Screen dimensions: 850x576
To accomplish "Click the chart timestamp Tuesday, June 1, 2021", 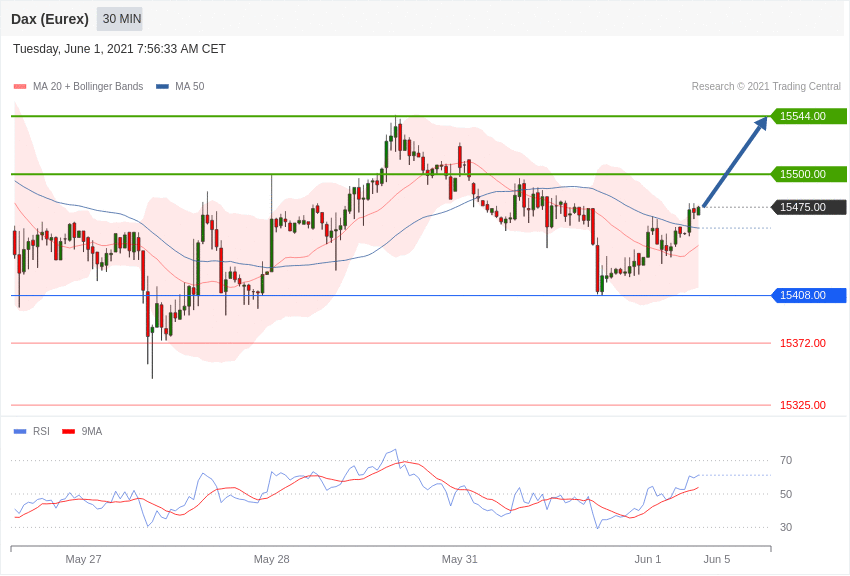I will (119, 49).
